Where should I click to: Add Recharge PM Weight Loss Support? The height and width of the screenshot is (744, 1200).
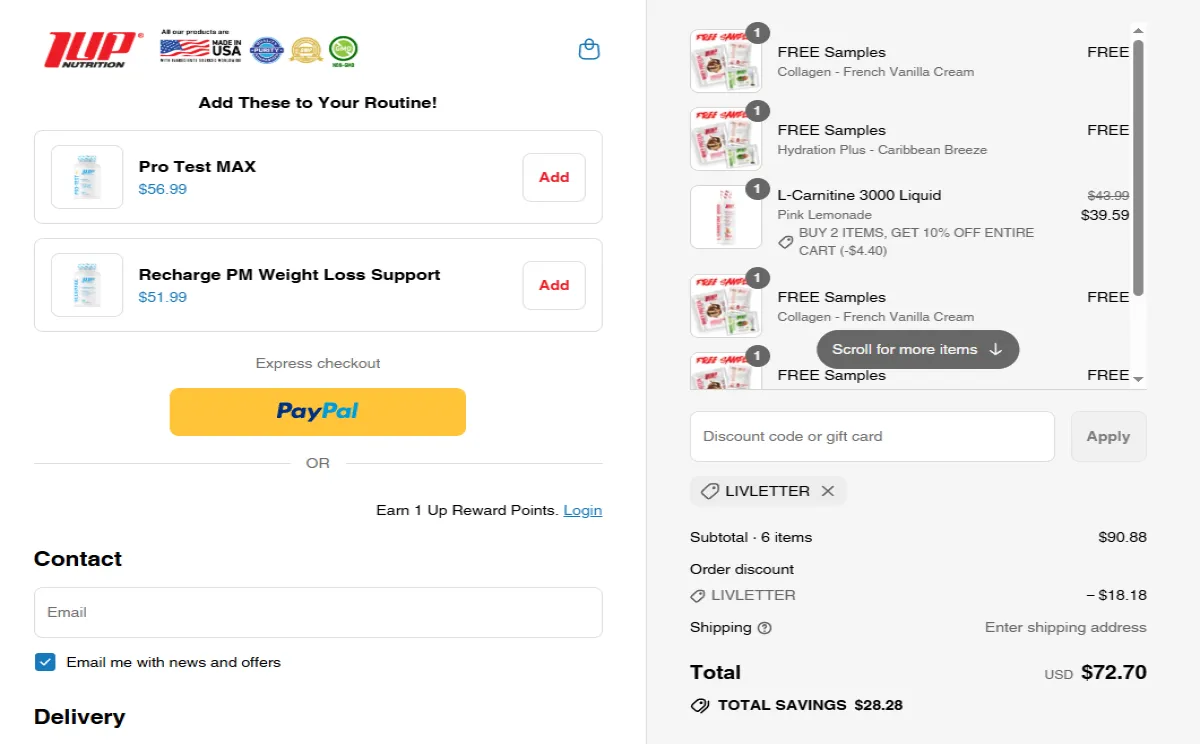[553, 285]
